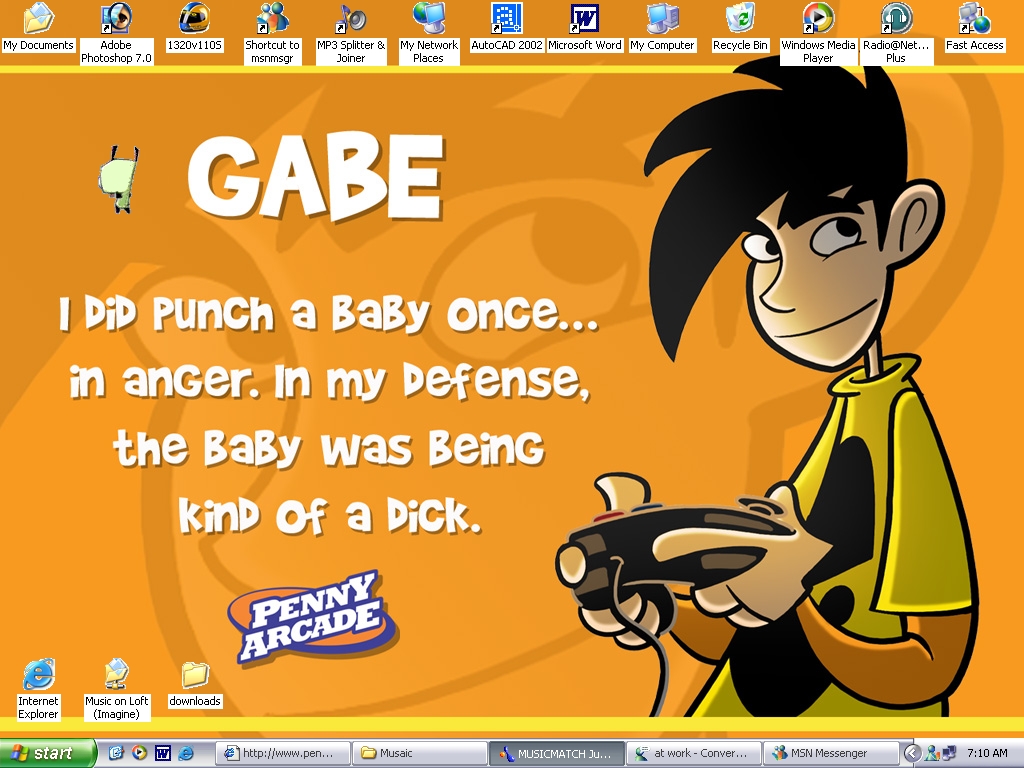Select the 1320v1105 helmet icon

[x=194, y=20]
